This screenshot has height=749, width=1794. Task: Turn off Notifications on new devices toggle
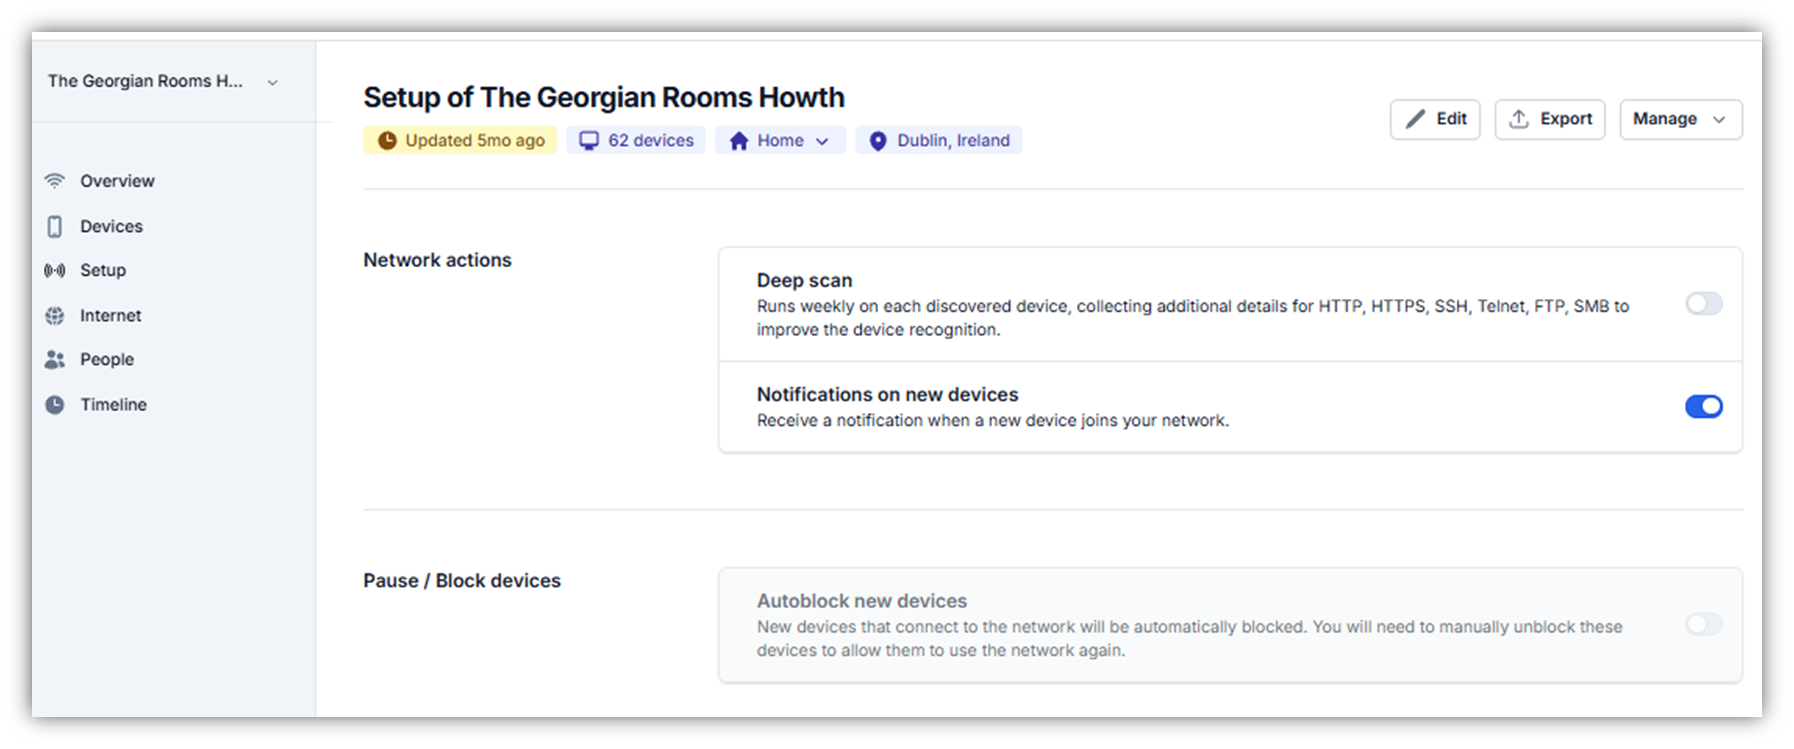click(x=1704, y=406)
